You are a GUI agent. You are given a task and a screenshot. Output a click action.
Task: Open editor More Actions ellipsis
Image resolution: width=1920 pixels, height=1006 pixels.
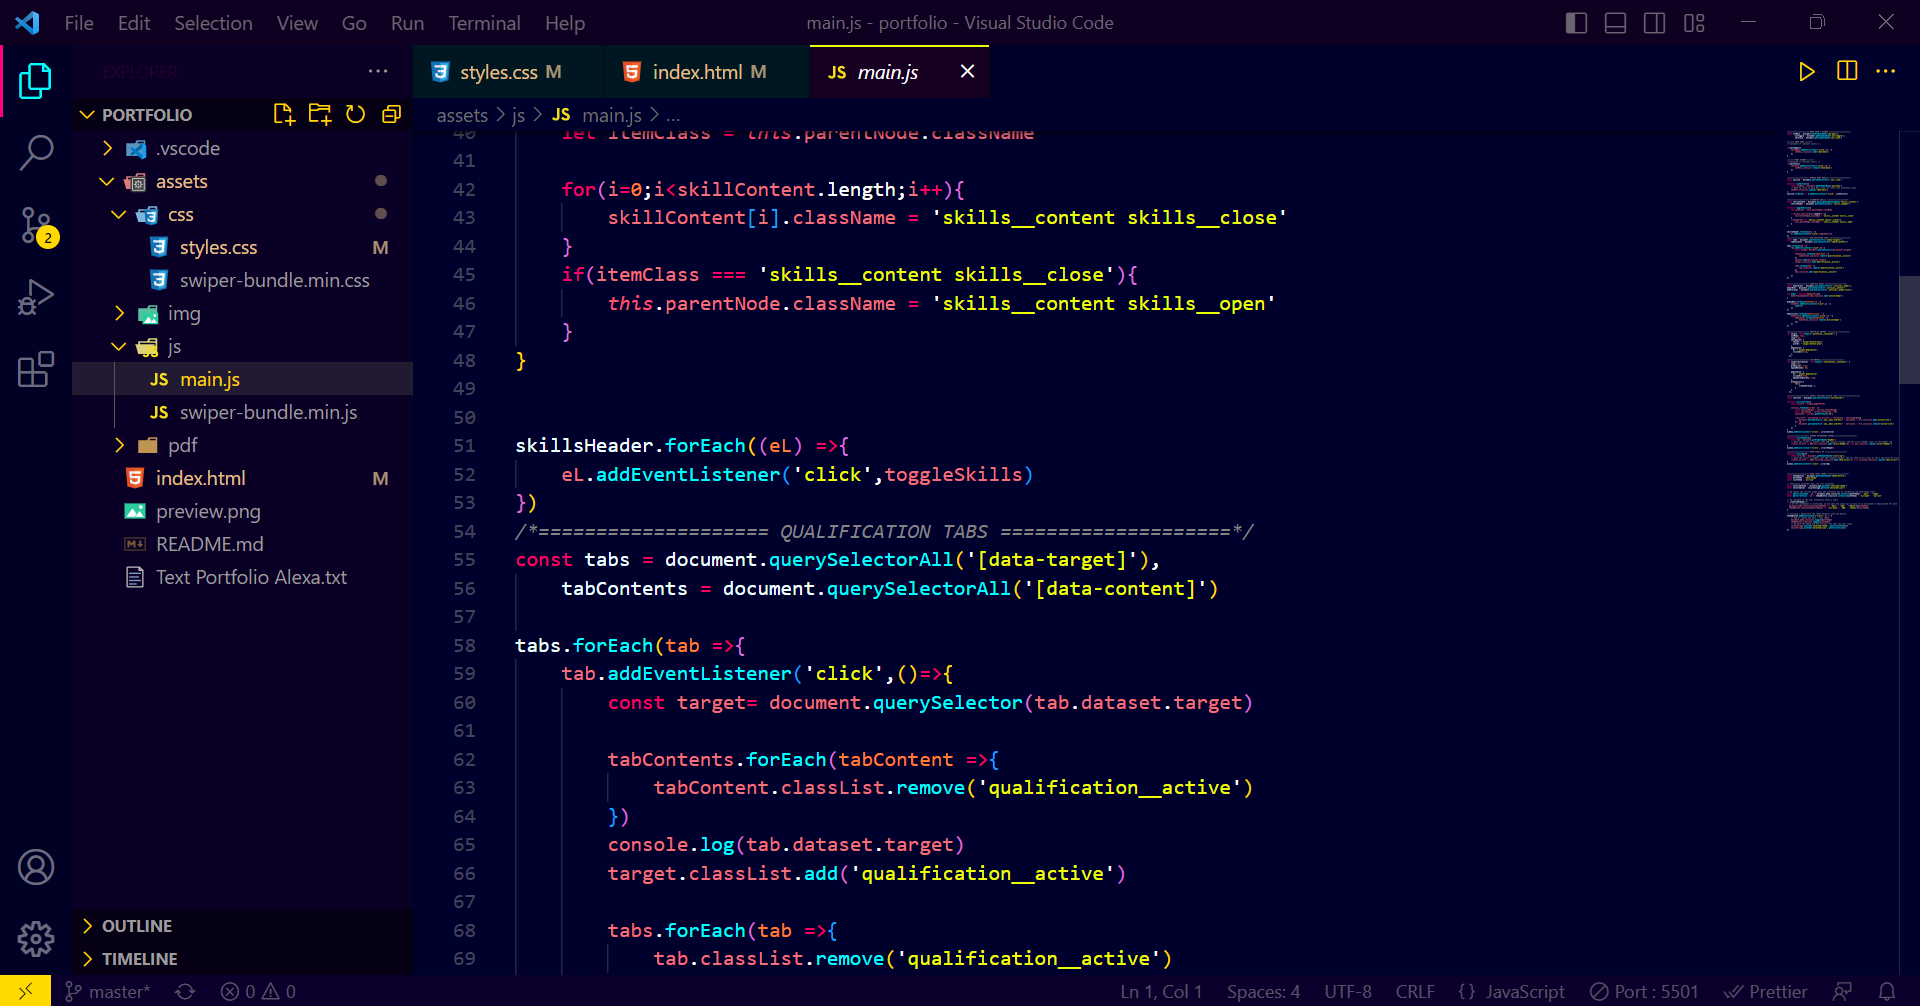(1886, 71)
